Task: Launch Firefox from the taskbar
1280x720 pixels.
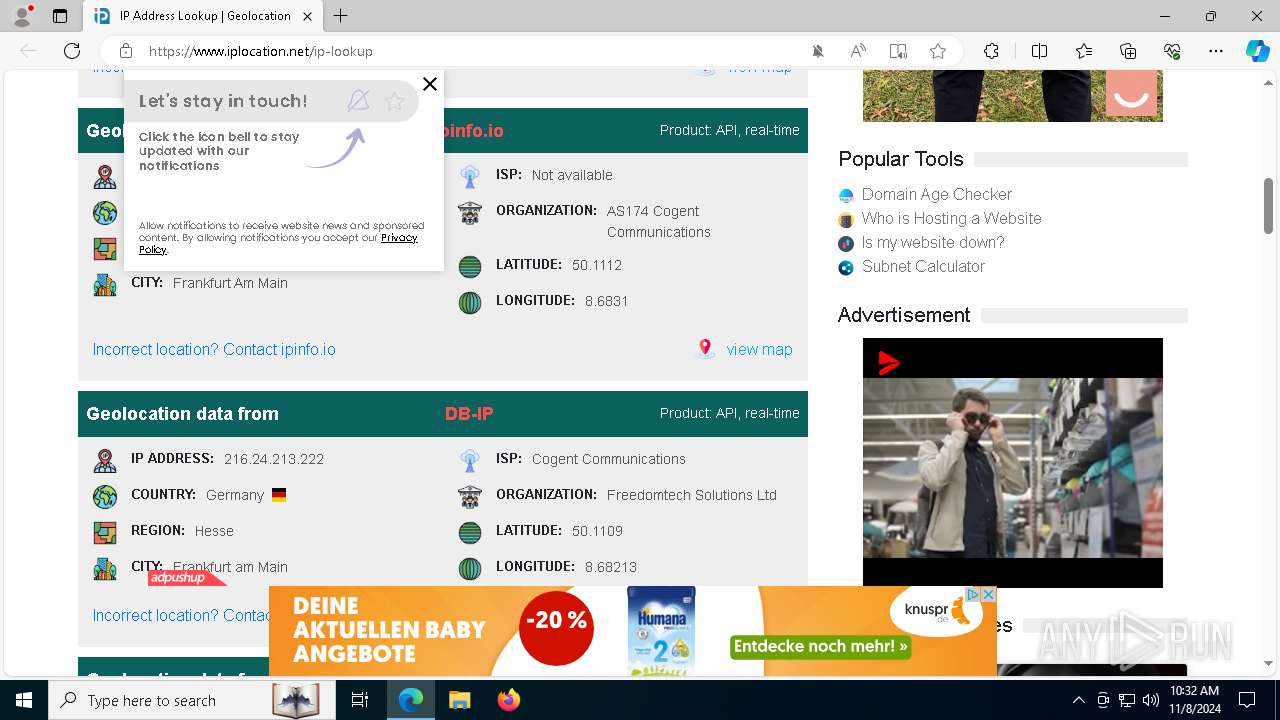Action: pyautogui.click(x=508, y=700)
